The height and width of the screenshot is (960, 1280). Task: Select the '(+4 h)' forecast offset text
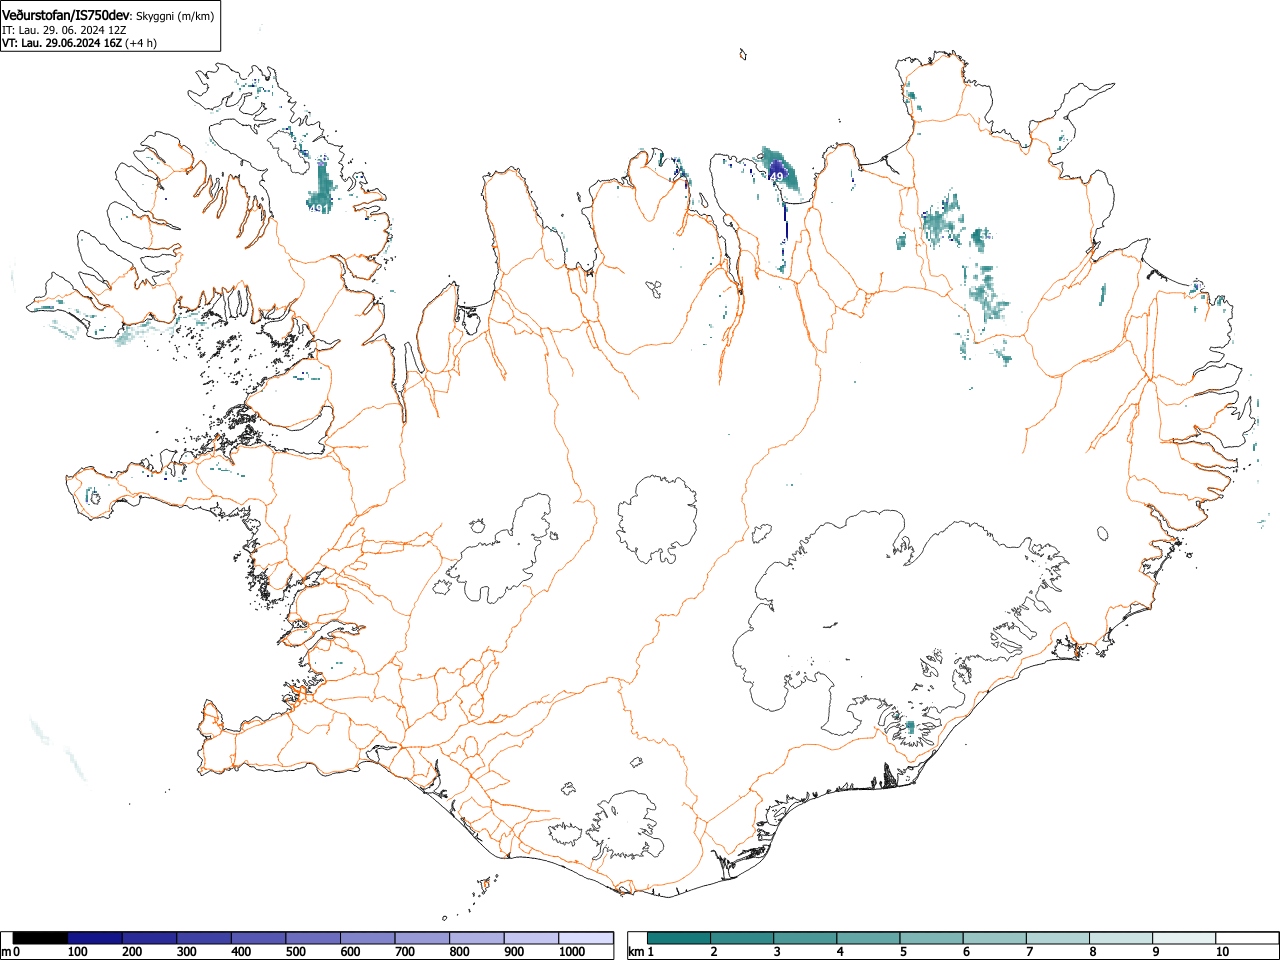point(141,43)
